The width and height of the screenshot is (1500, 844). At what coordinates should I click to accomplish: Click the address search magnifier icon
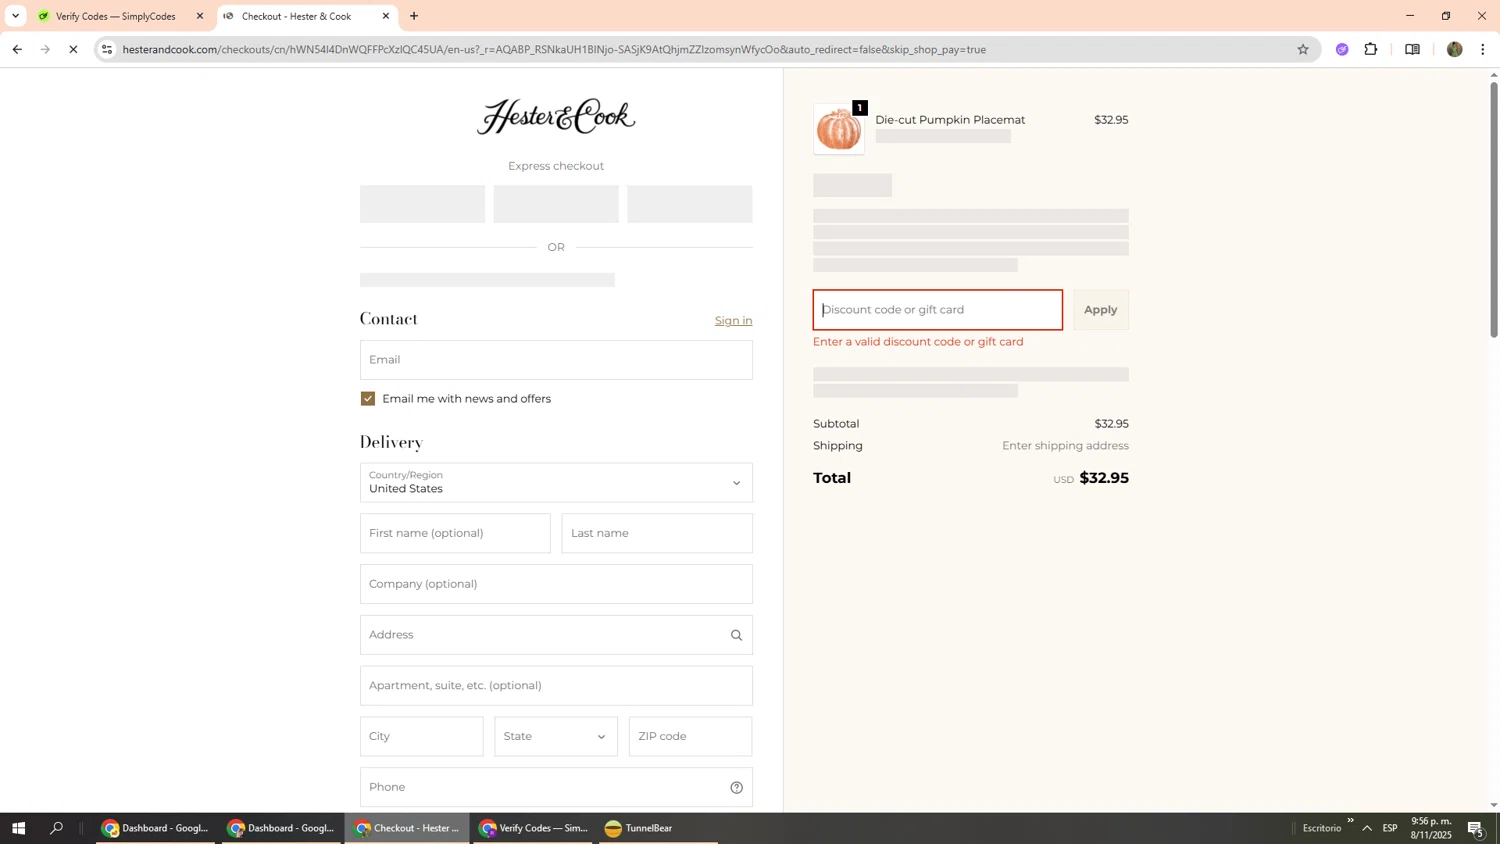pos(736,635)
